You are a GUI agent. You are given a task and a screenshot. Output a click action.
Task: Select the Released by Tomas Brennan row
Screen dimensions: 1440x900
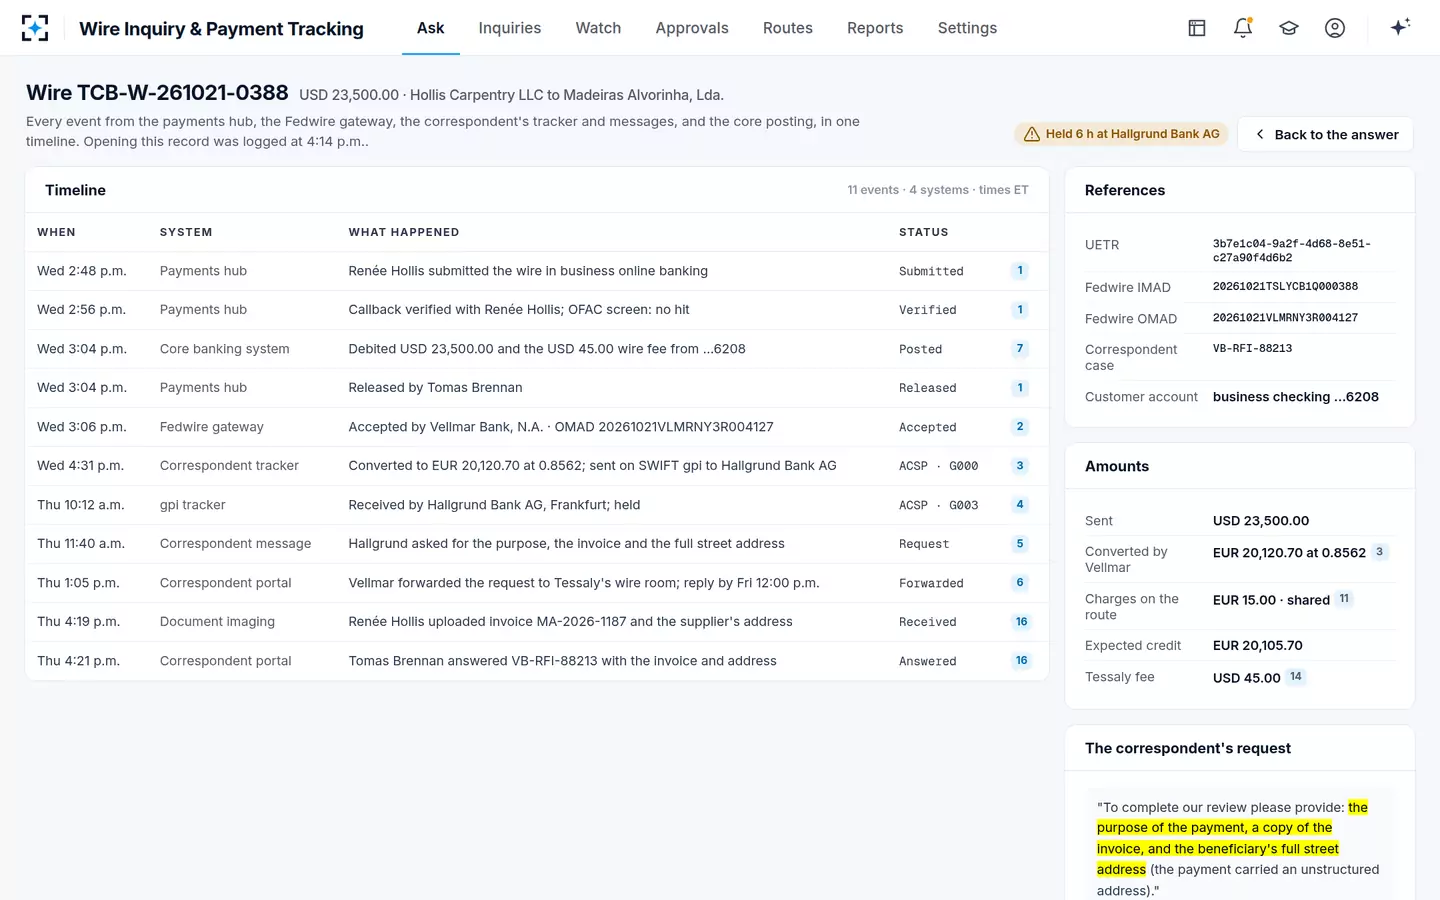(x=537, y=388)
